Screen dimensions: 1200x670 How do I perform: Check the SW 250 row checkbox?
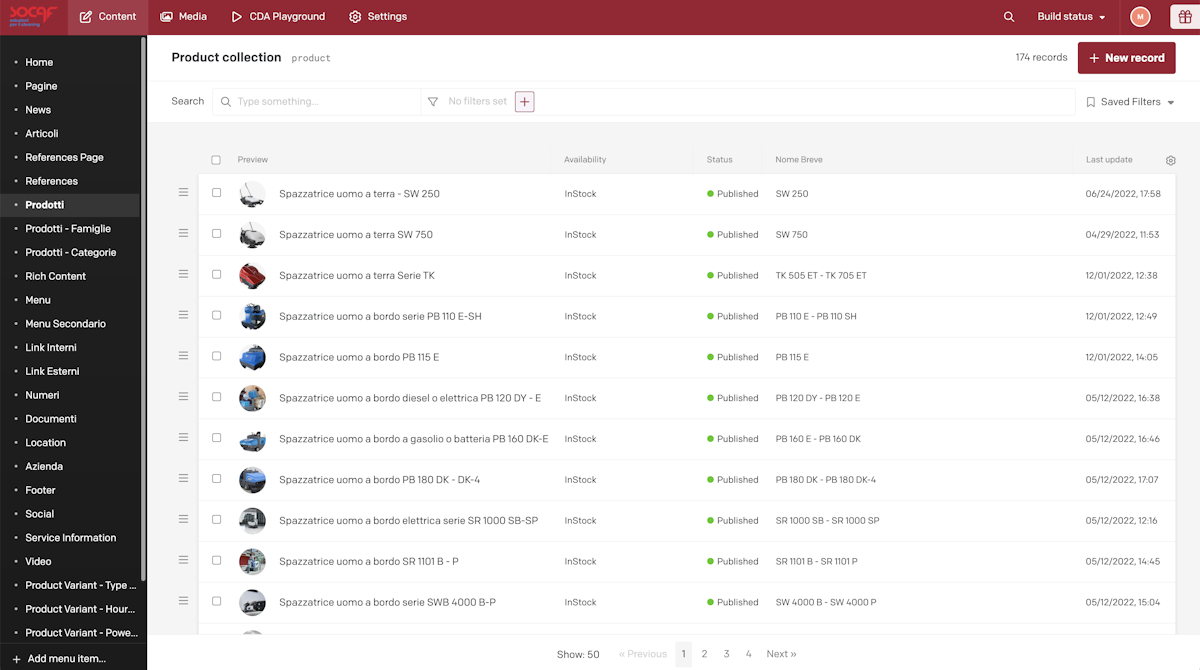point(216,193)
